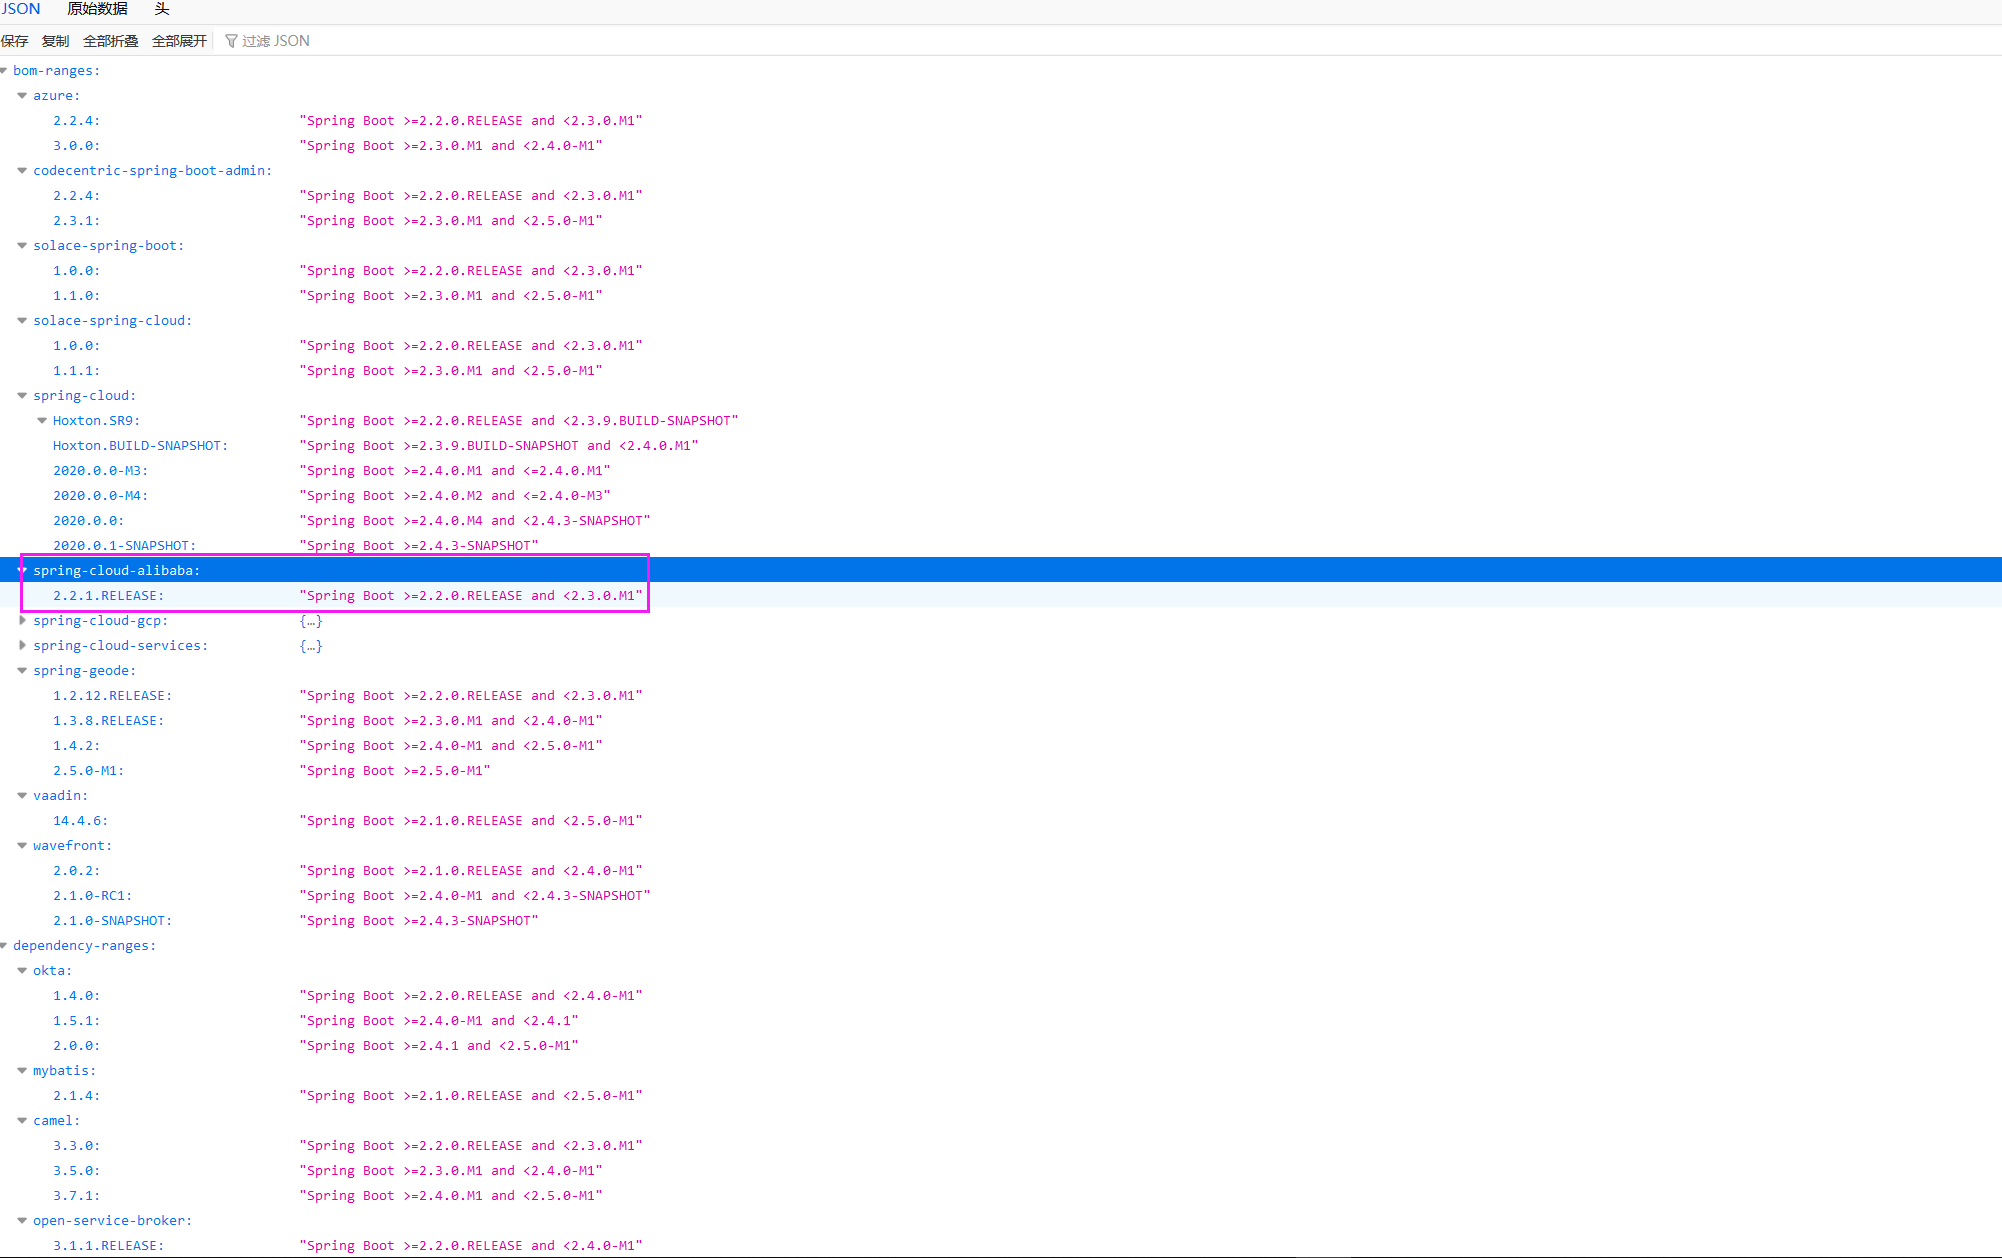Toggle the Hoxton.SR9 arrow
2002x1258 pixels.
pos(42,421)
